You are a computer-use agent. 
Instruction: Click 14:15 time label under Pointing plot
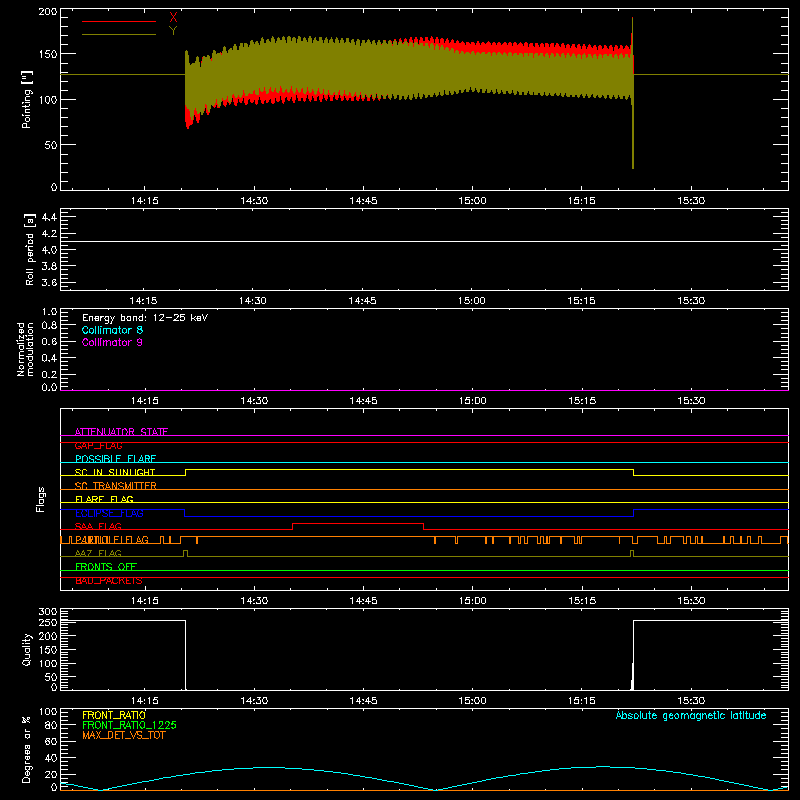pyautogui.click(x=144, y=201)
